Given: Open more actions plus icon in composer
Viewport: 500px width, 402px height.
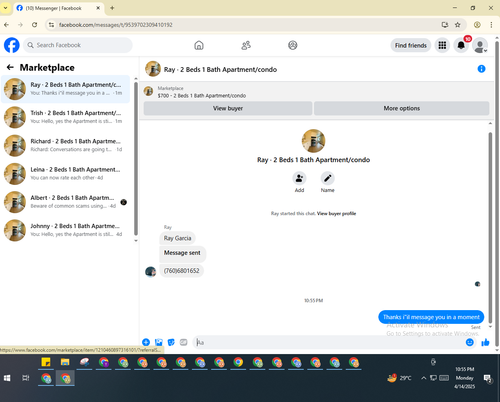Looking at the screenshot, I should 146,342.
